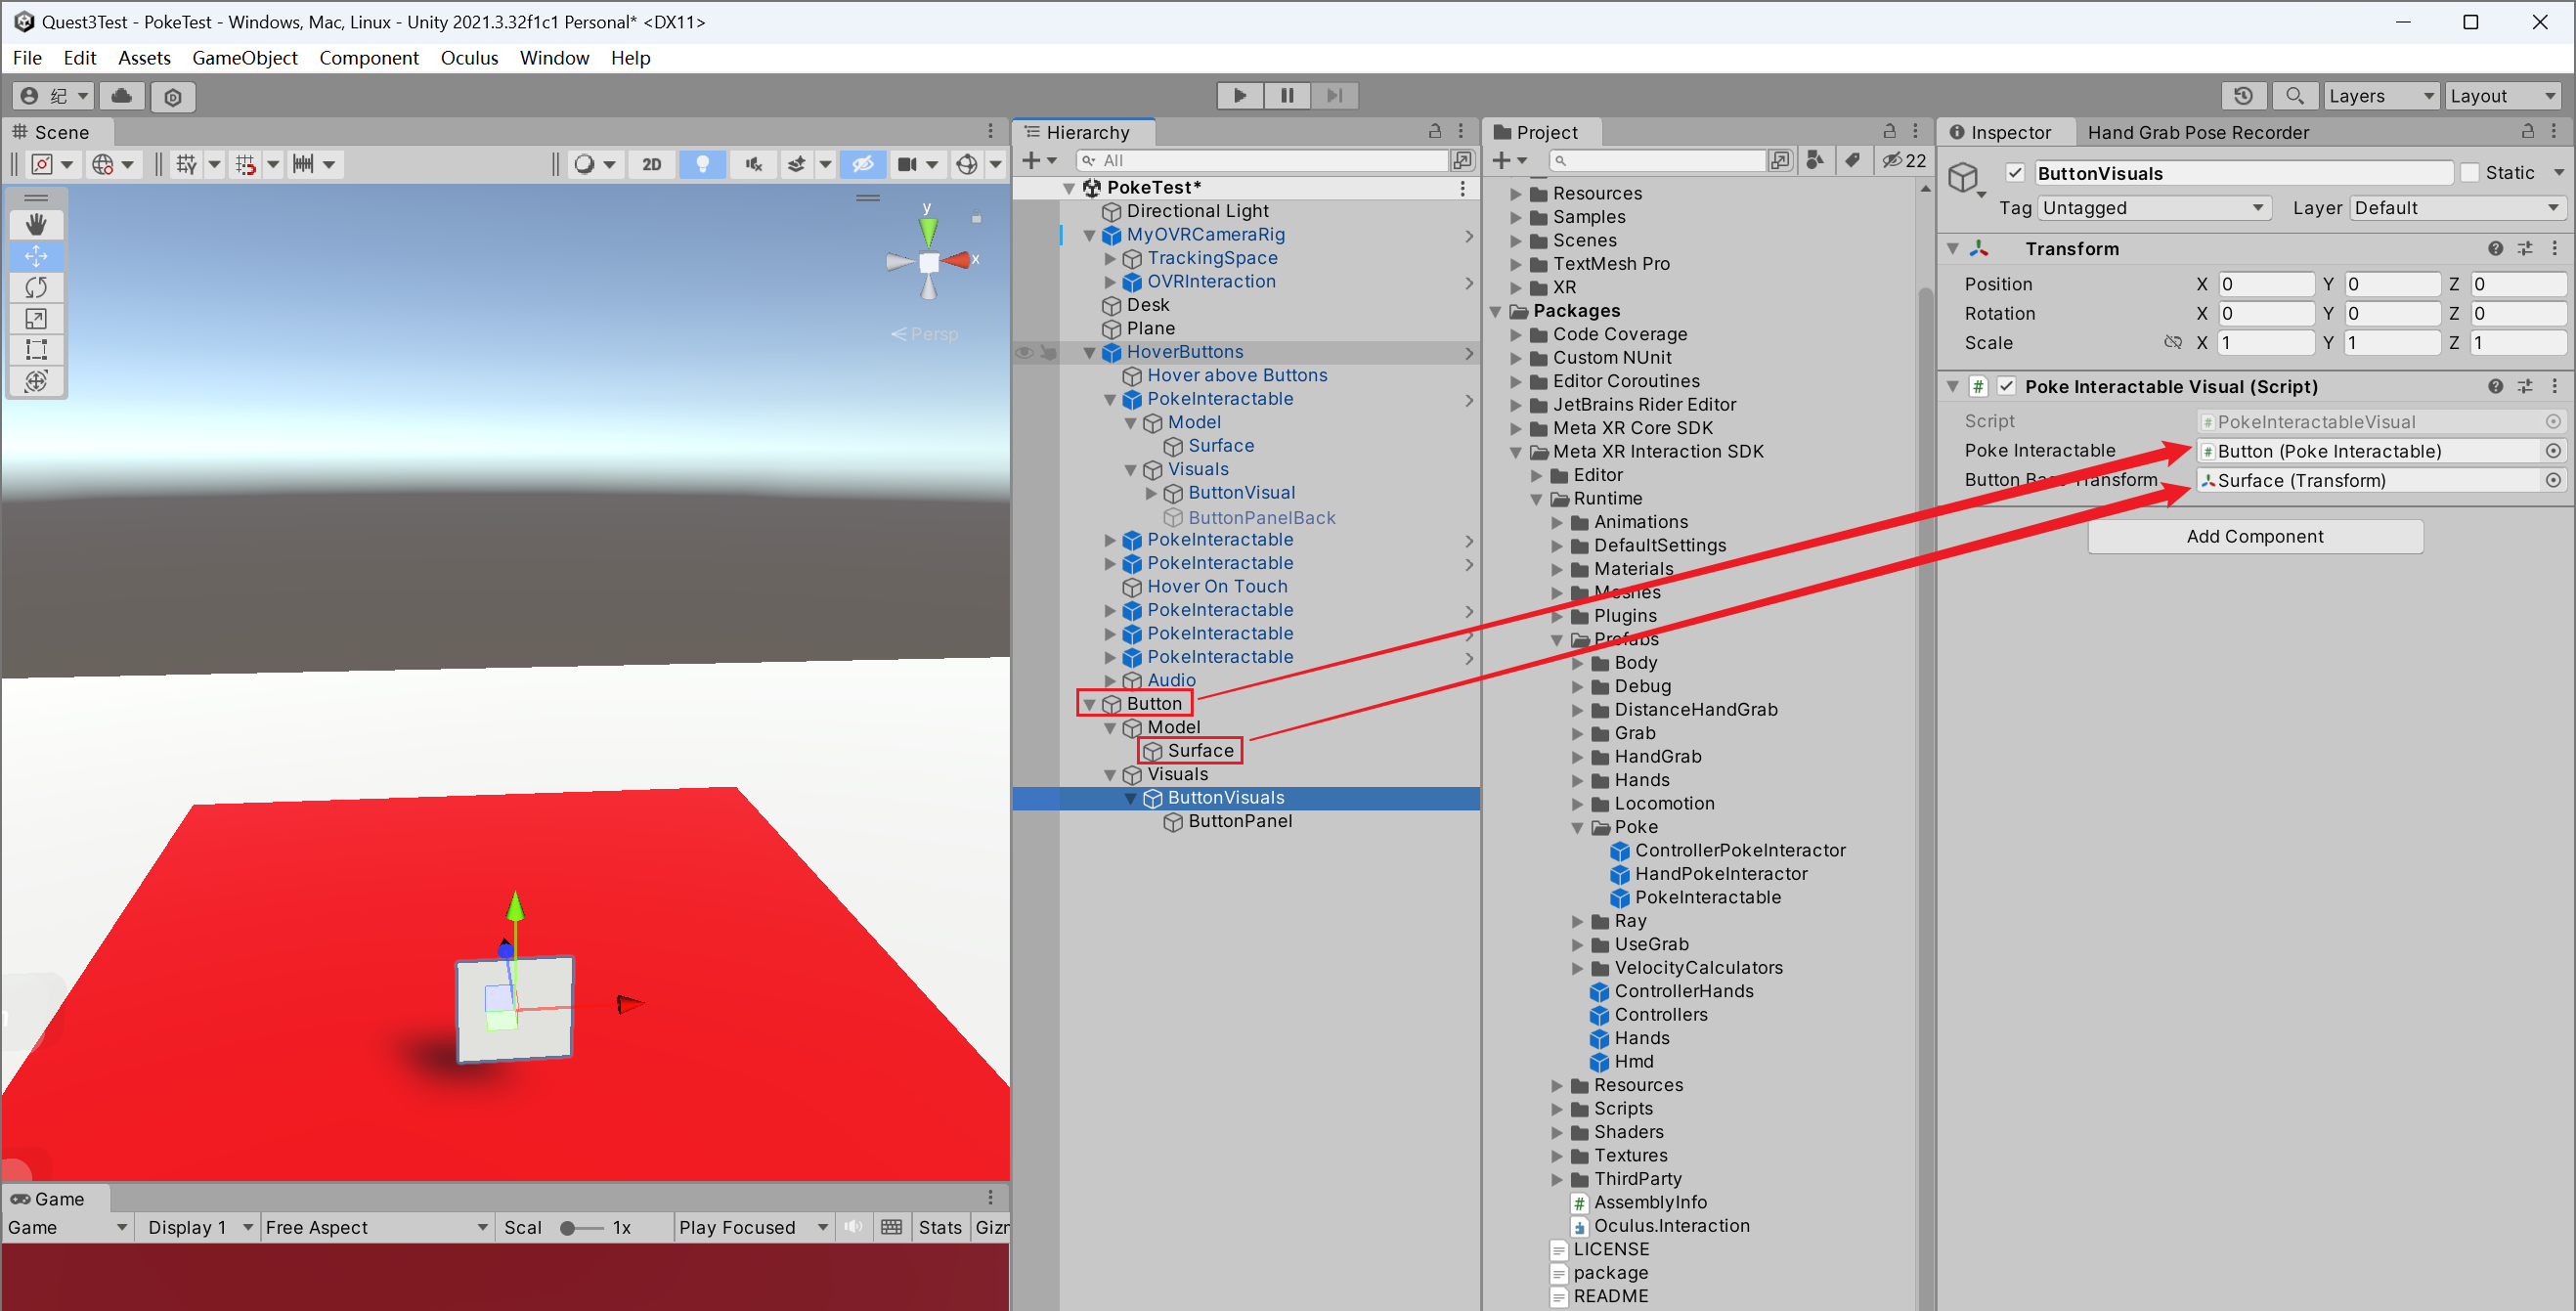Pick object for Poke Interactable field
Screen dimensions: 2576x1311
[x=2553, y=451]
